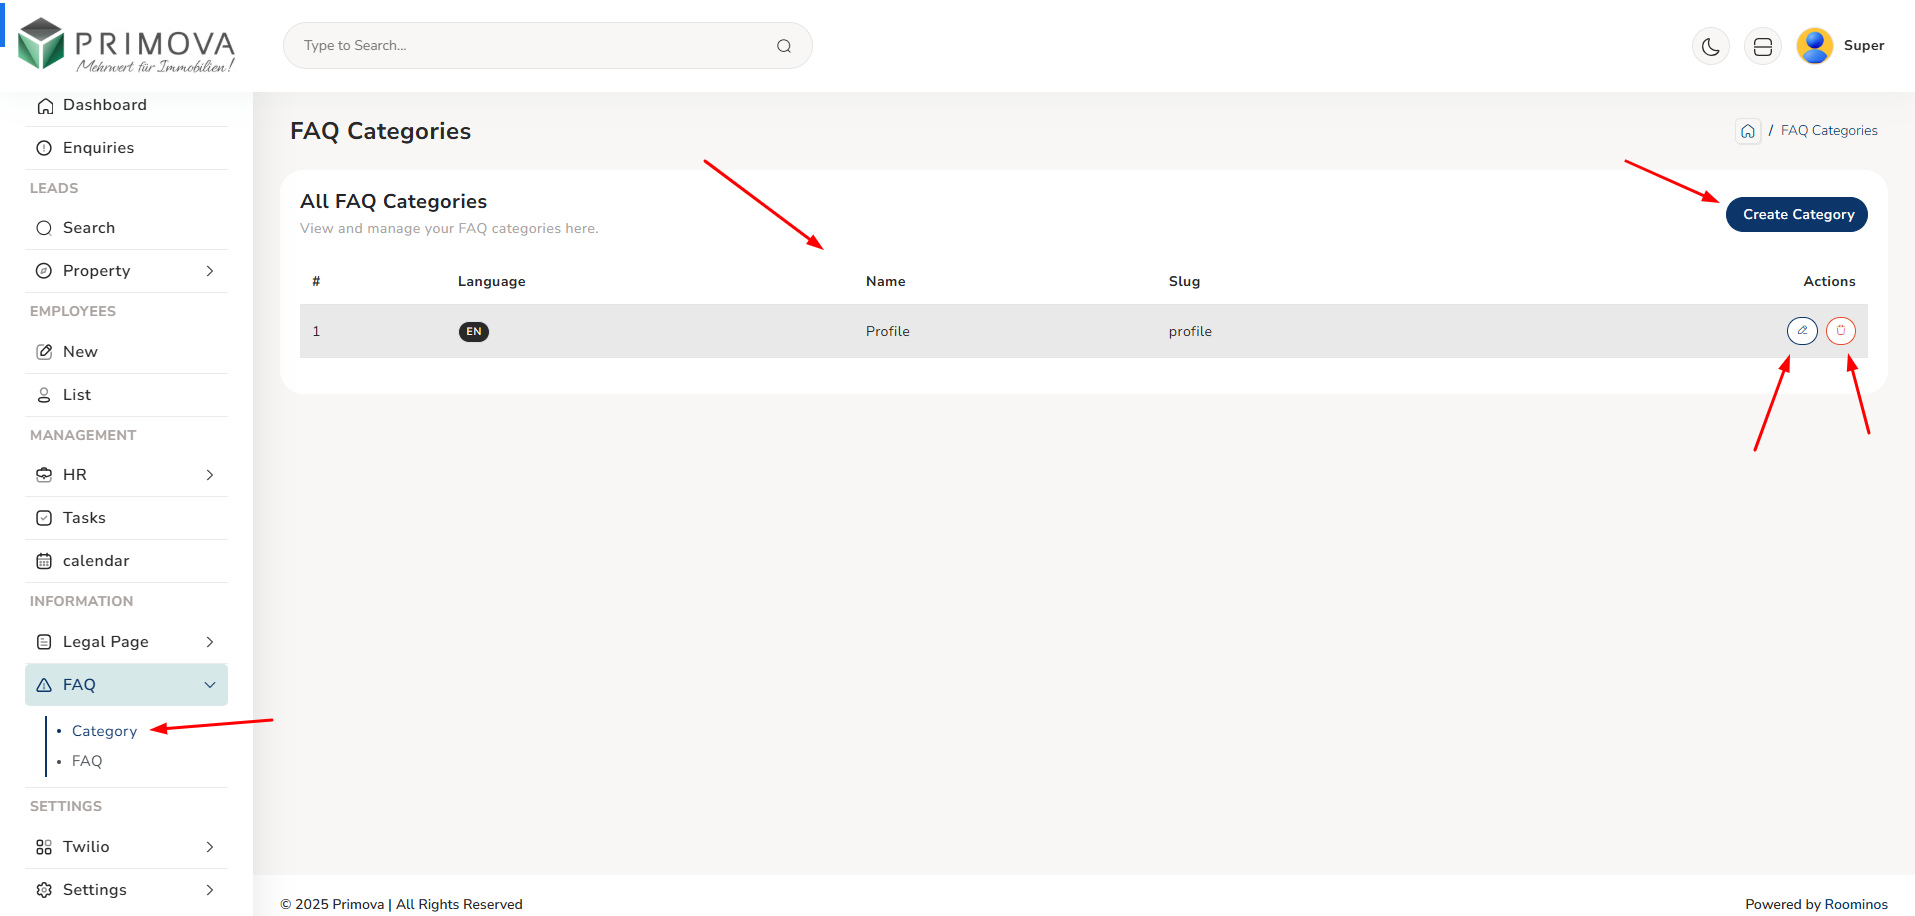Click the Create Category button
The width and height of the screenshot is (1915, 916).
click(1796, 215)
